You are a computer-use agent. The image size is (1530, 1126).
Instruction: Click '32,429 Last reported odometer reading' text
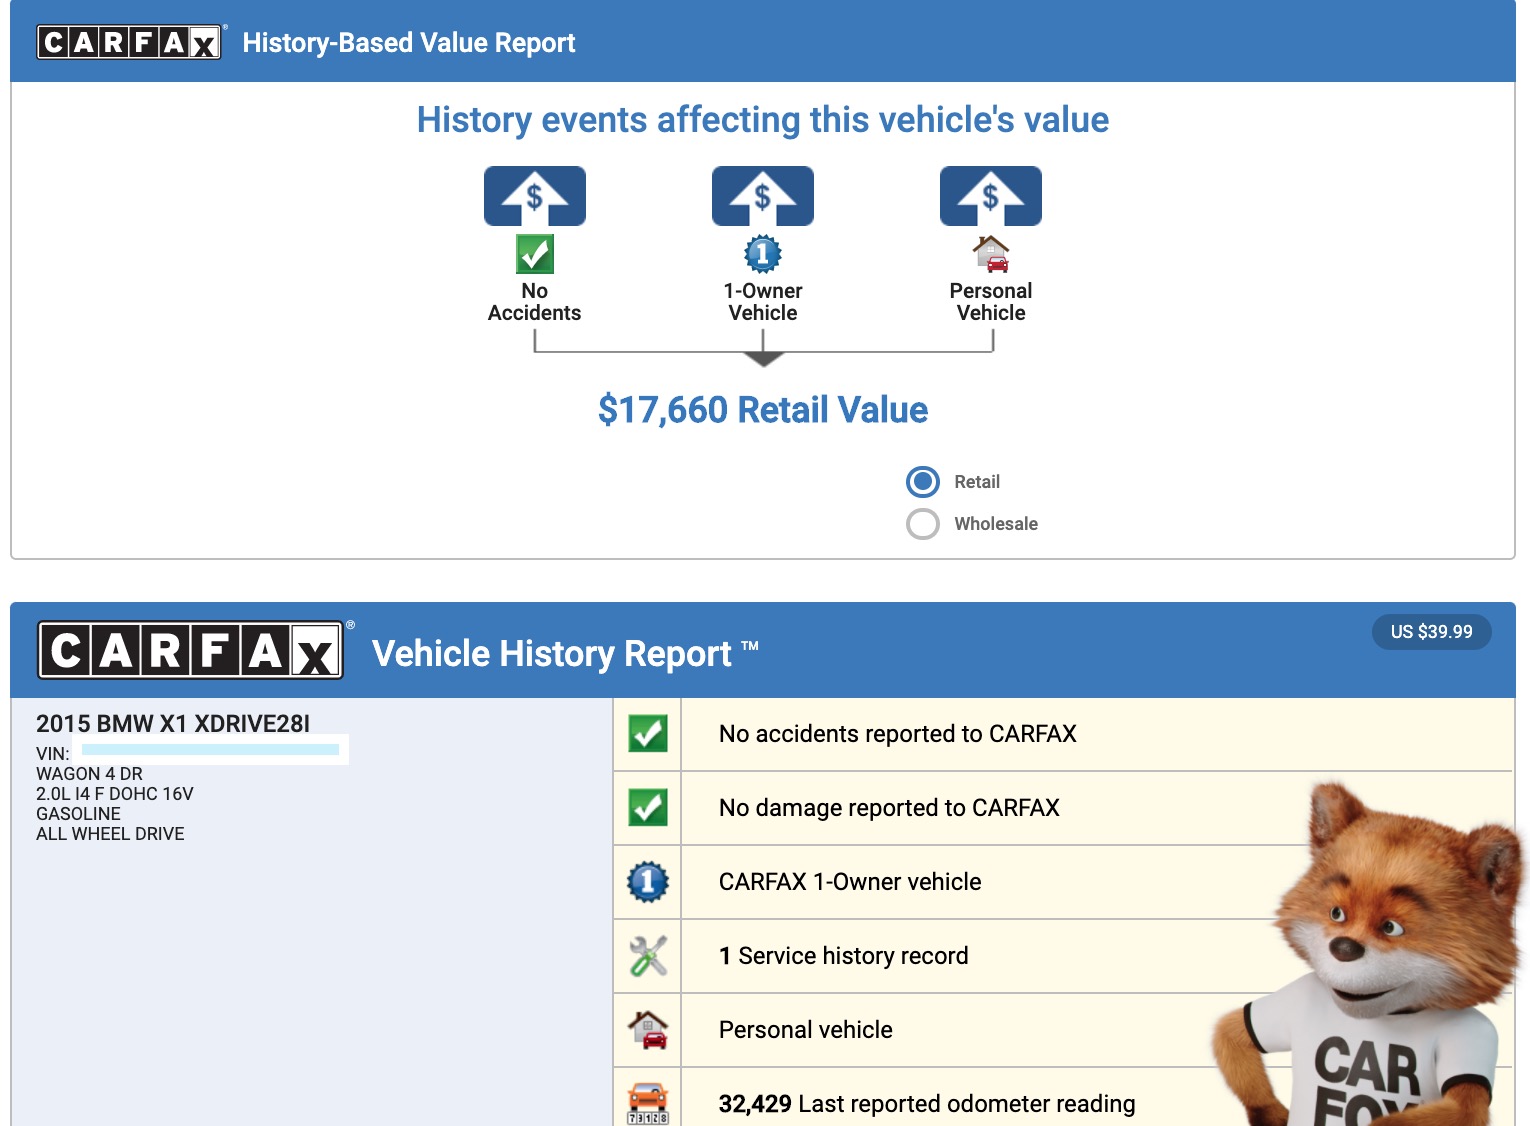pos(927,1104)
